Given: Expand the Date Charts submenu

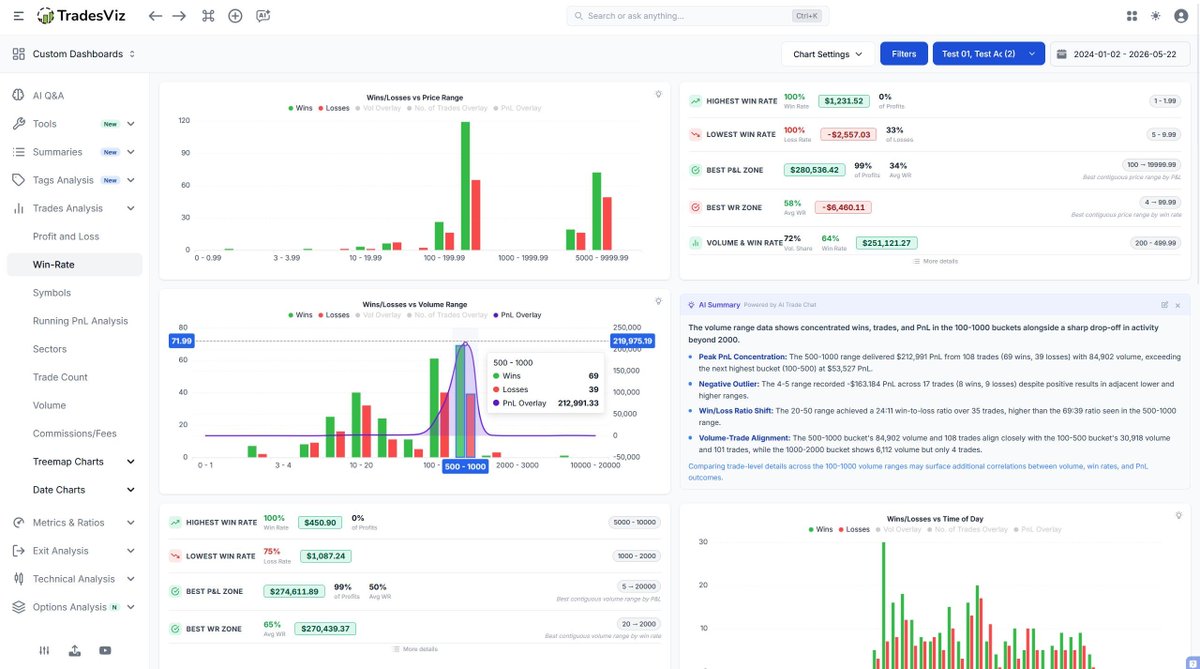Looking at the screenshot, I should (x=131, y=490).
